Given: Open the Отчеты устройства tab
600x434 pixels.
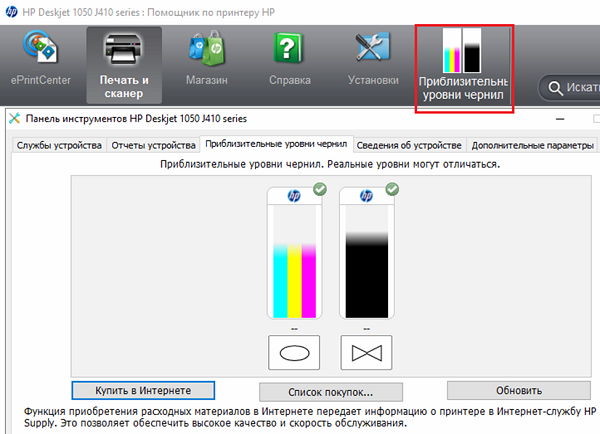Looking at the screenshot, I should [152, 145].
